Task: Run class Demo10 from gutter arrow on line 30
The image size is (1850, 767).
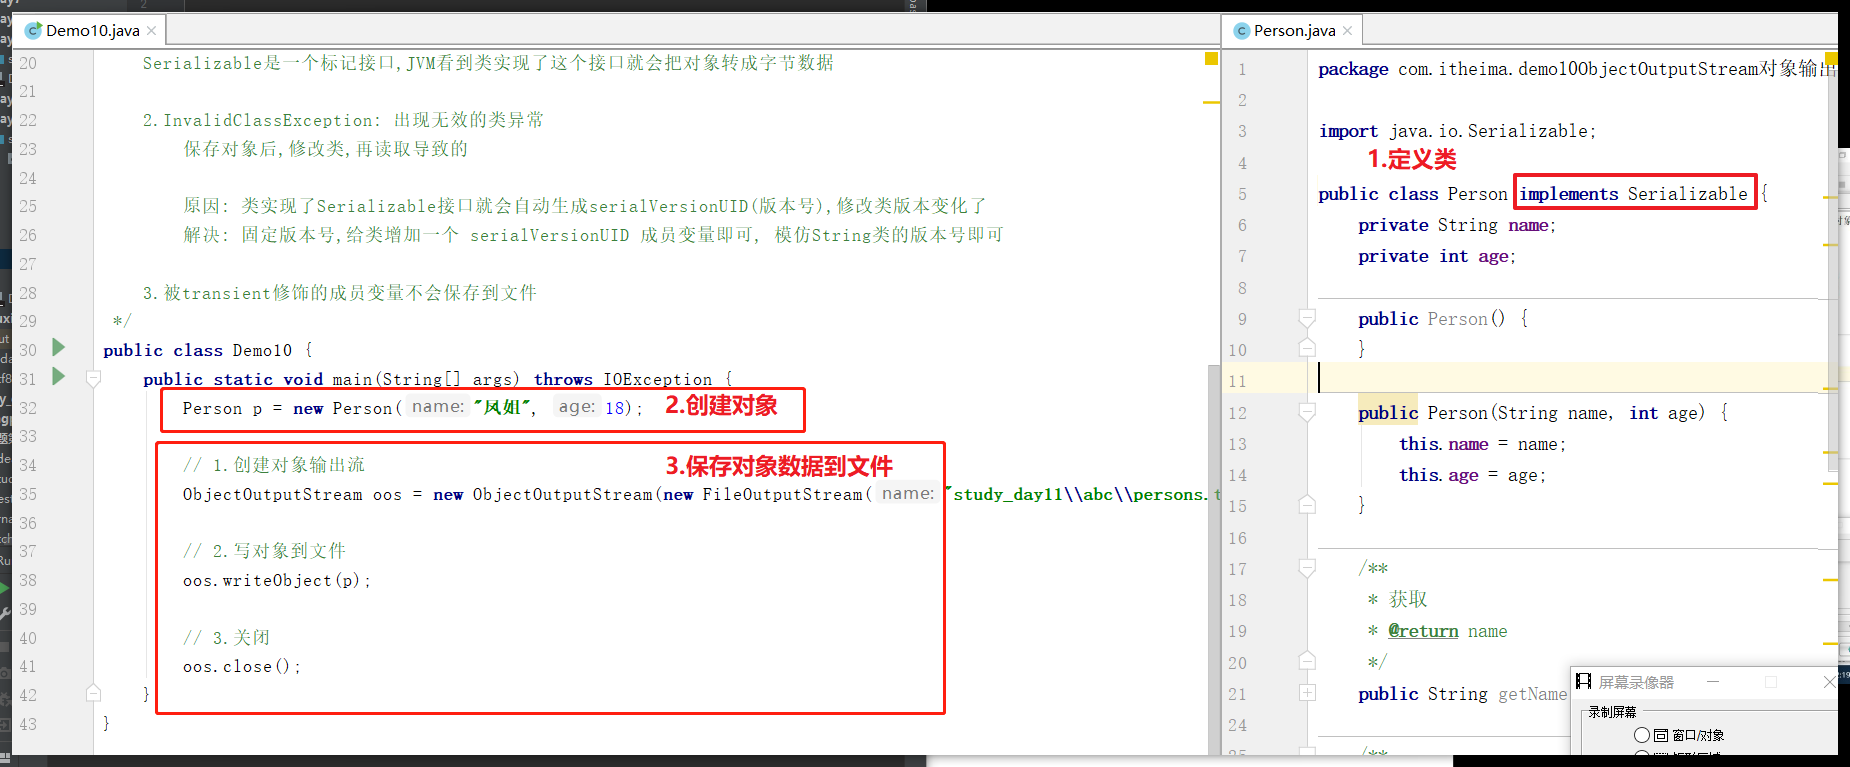Action: click(59, 347)
